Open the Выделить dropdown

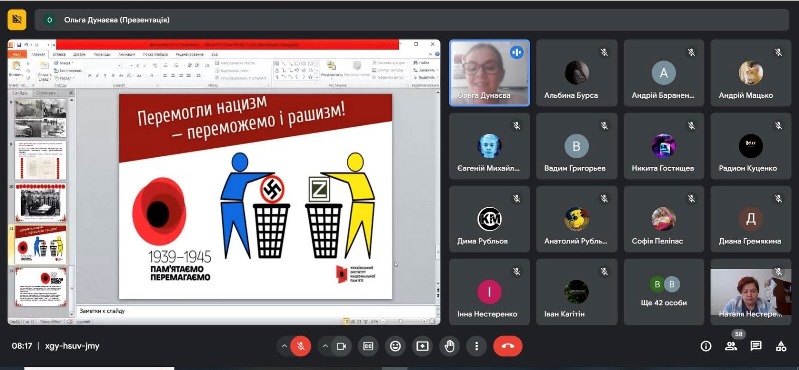click(x=424, y=77)
